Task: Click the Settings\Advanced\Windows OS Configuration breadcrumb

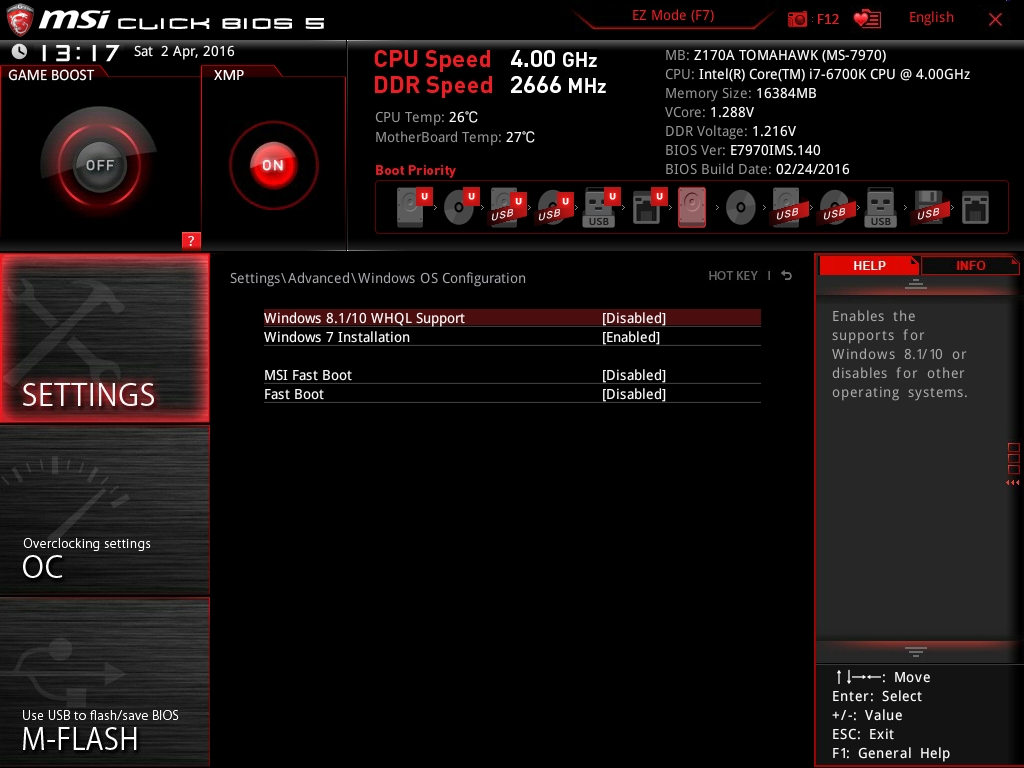Action: point(377,278)
